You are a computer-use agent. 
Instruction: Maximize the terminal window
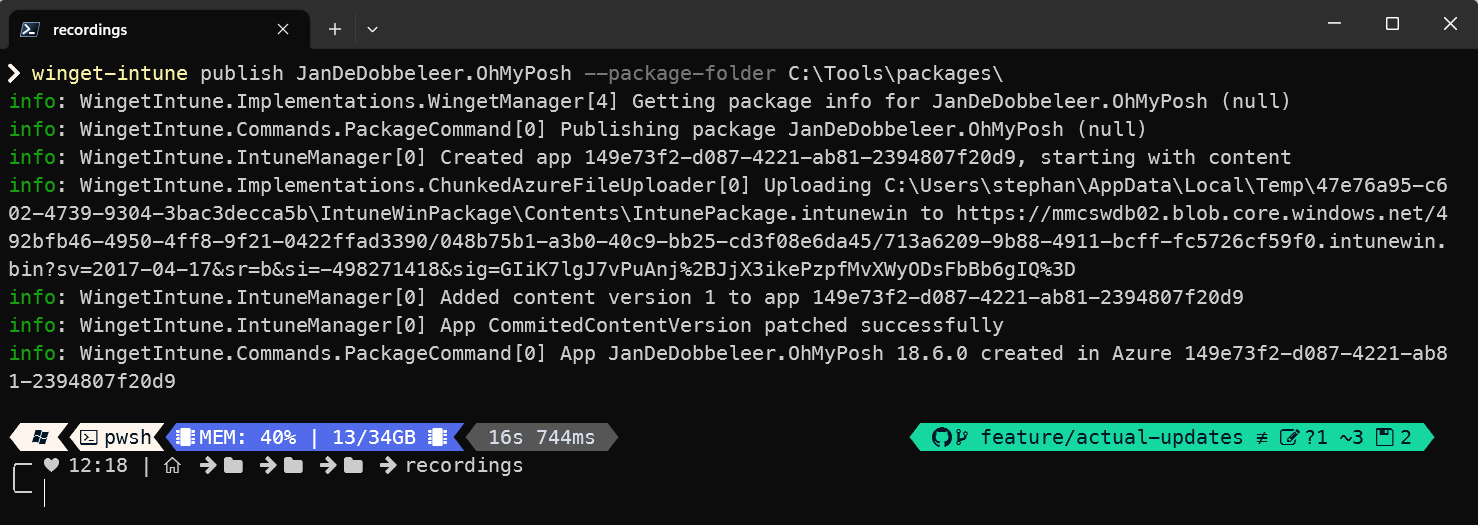[x=1392, y=24]
